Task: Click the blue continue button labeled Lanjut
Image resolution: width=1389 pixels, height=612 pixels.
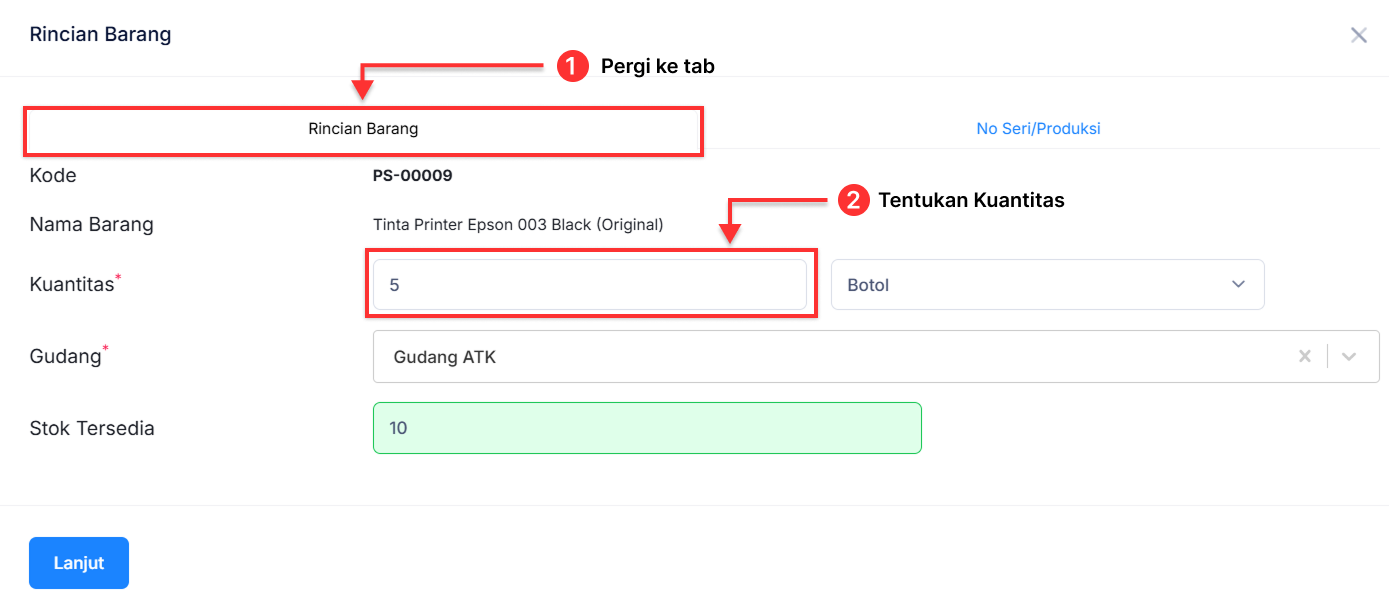Action: pos(78,562)
